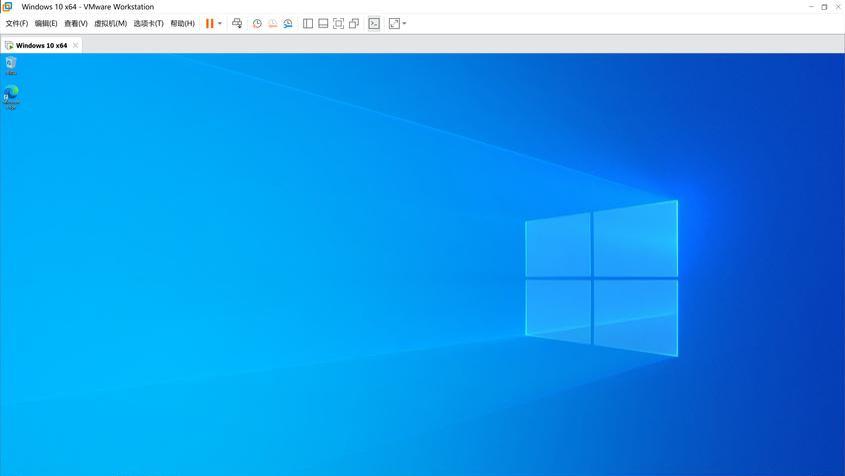Image resolution: width=845 pixels, height=476 pixels.
Task: Open the 选项卡(T) menu
Action: (x=148, y=24)
